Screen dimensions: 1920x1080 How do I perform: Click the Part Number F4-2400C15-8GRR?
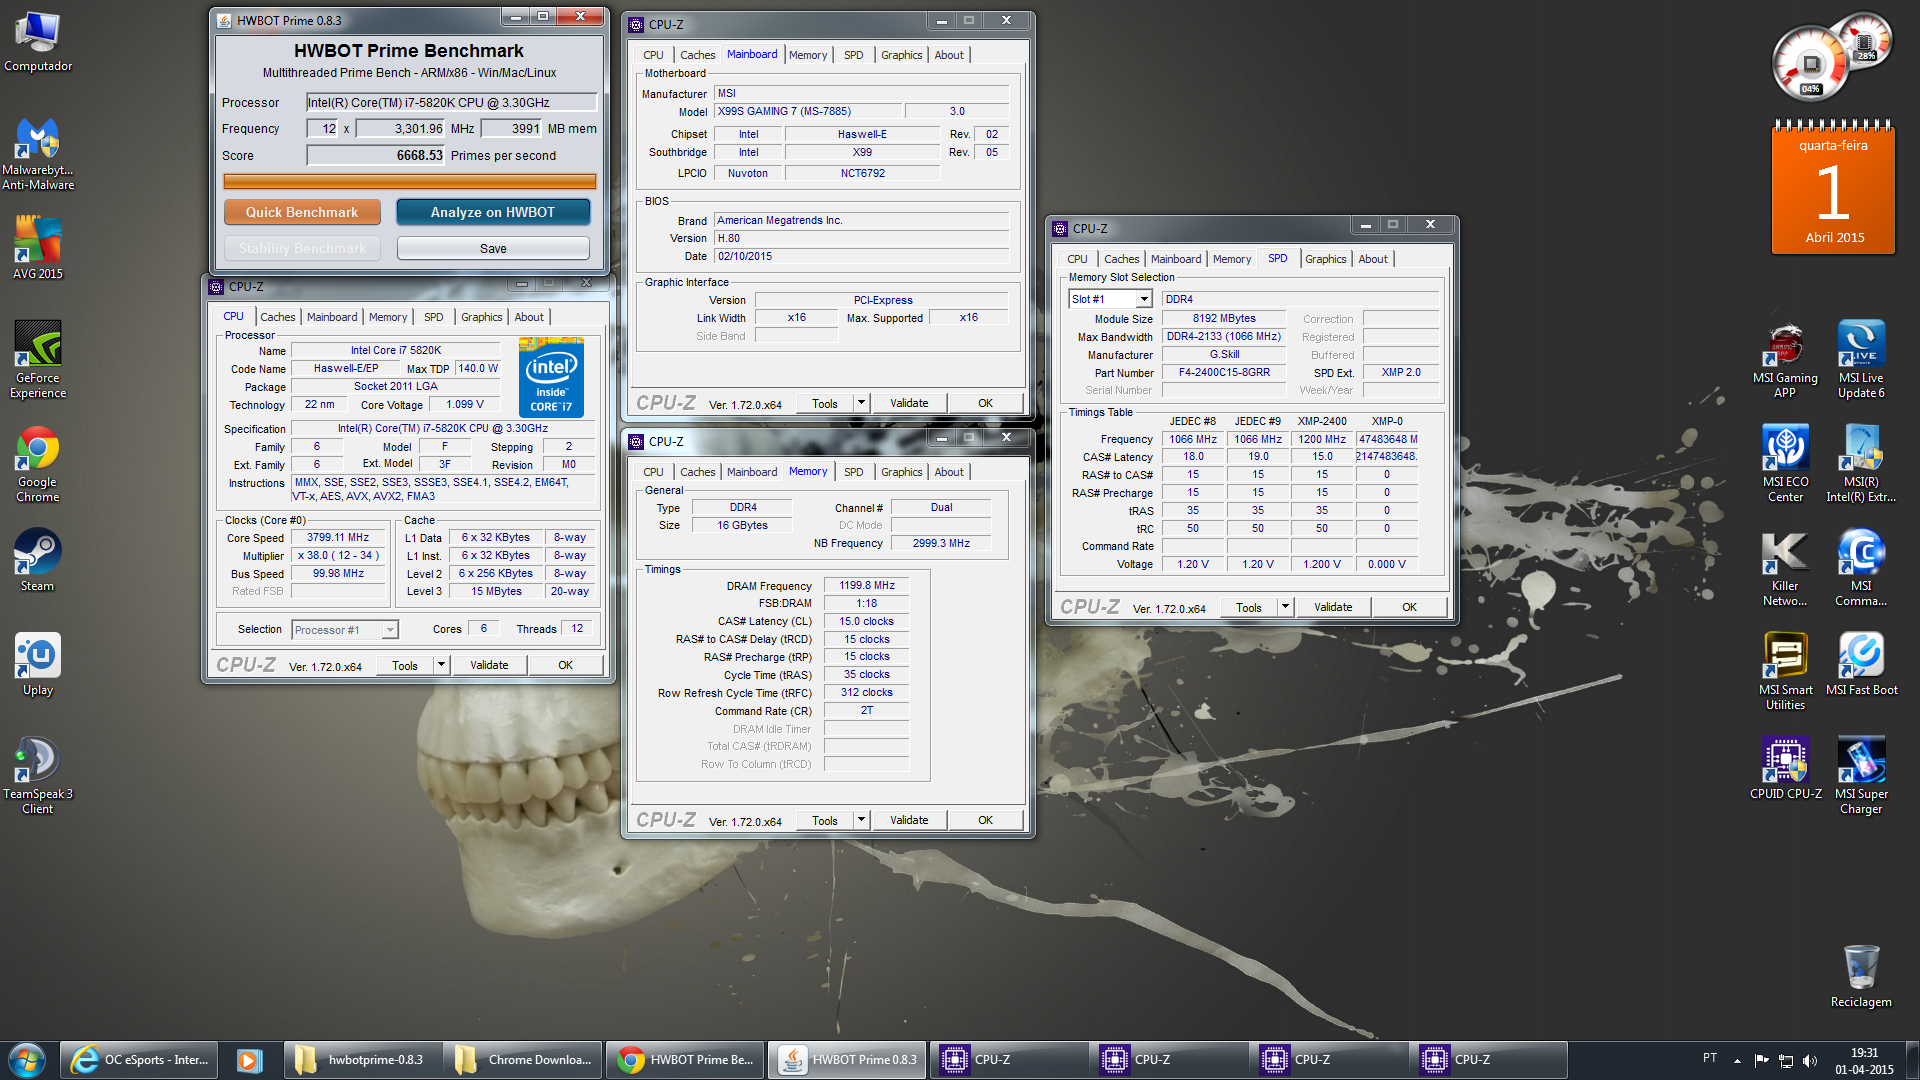click(x=1224, y=372)
